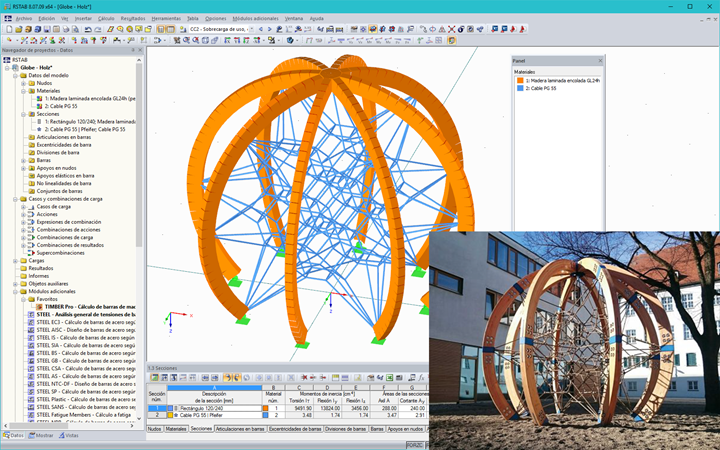Viewport: 720px width, 450px height.
Task: Click the Mostrar navigator tab
Action: click(x=41, y=435)
